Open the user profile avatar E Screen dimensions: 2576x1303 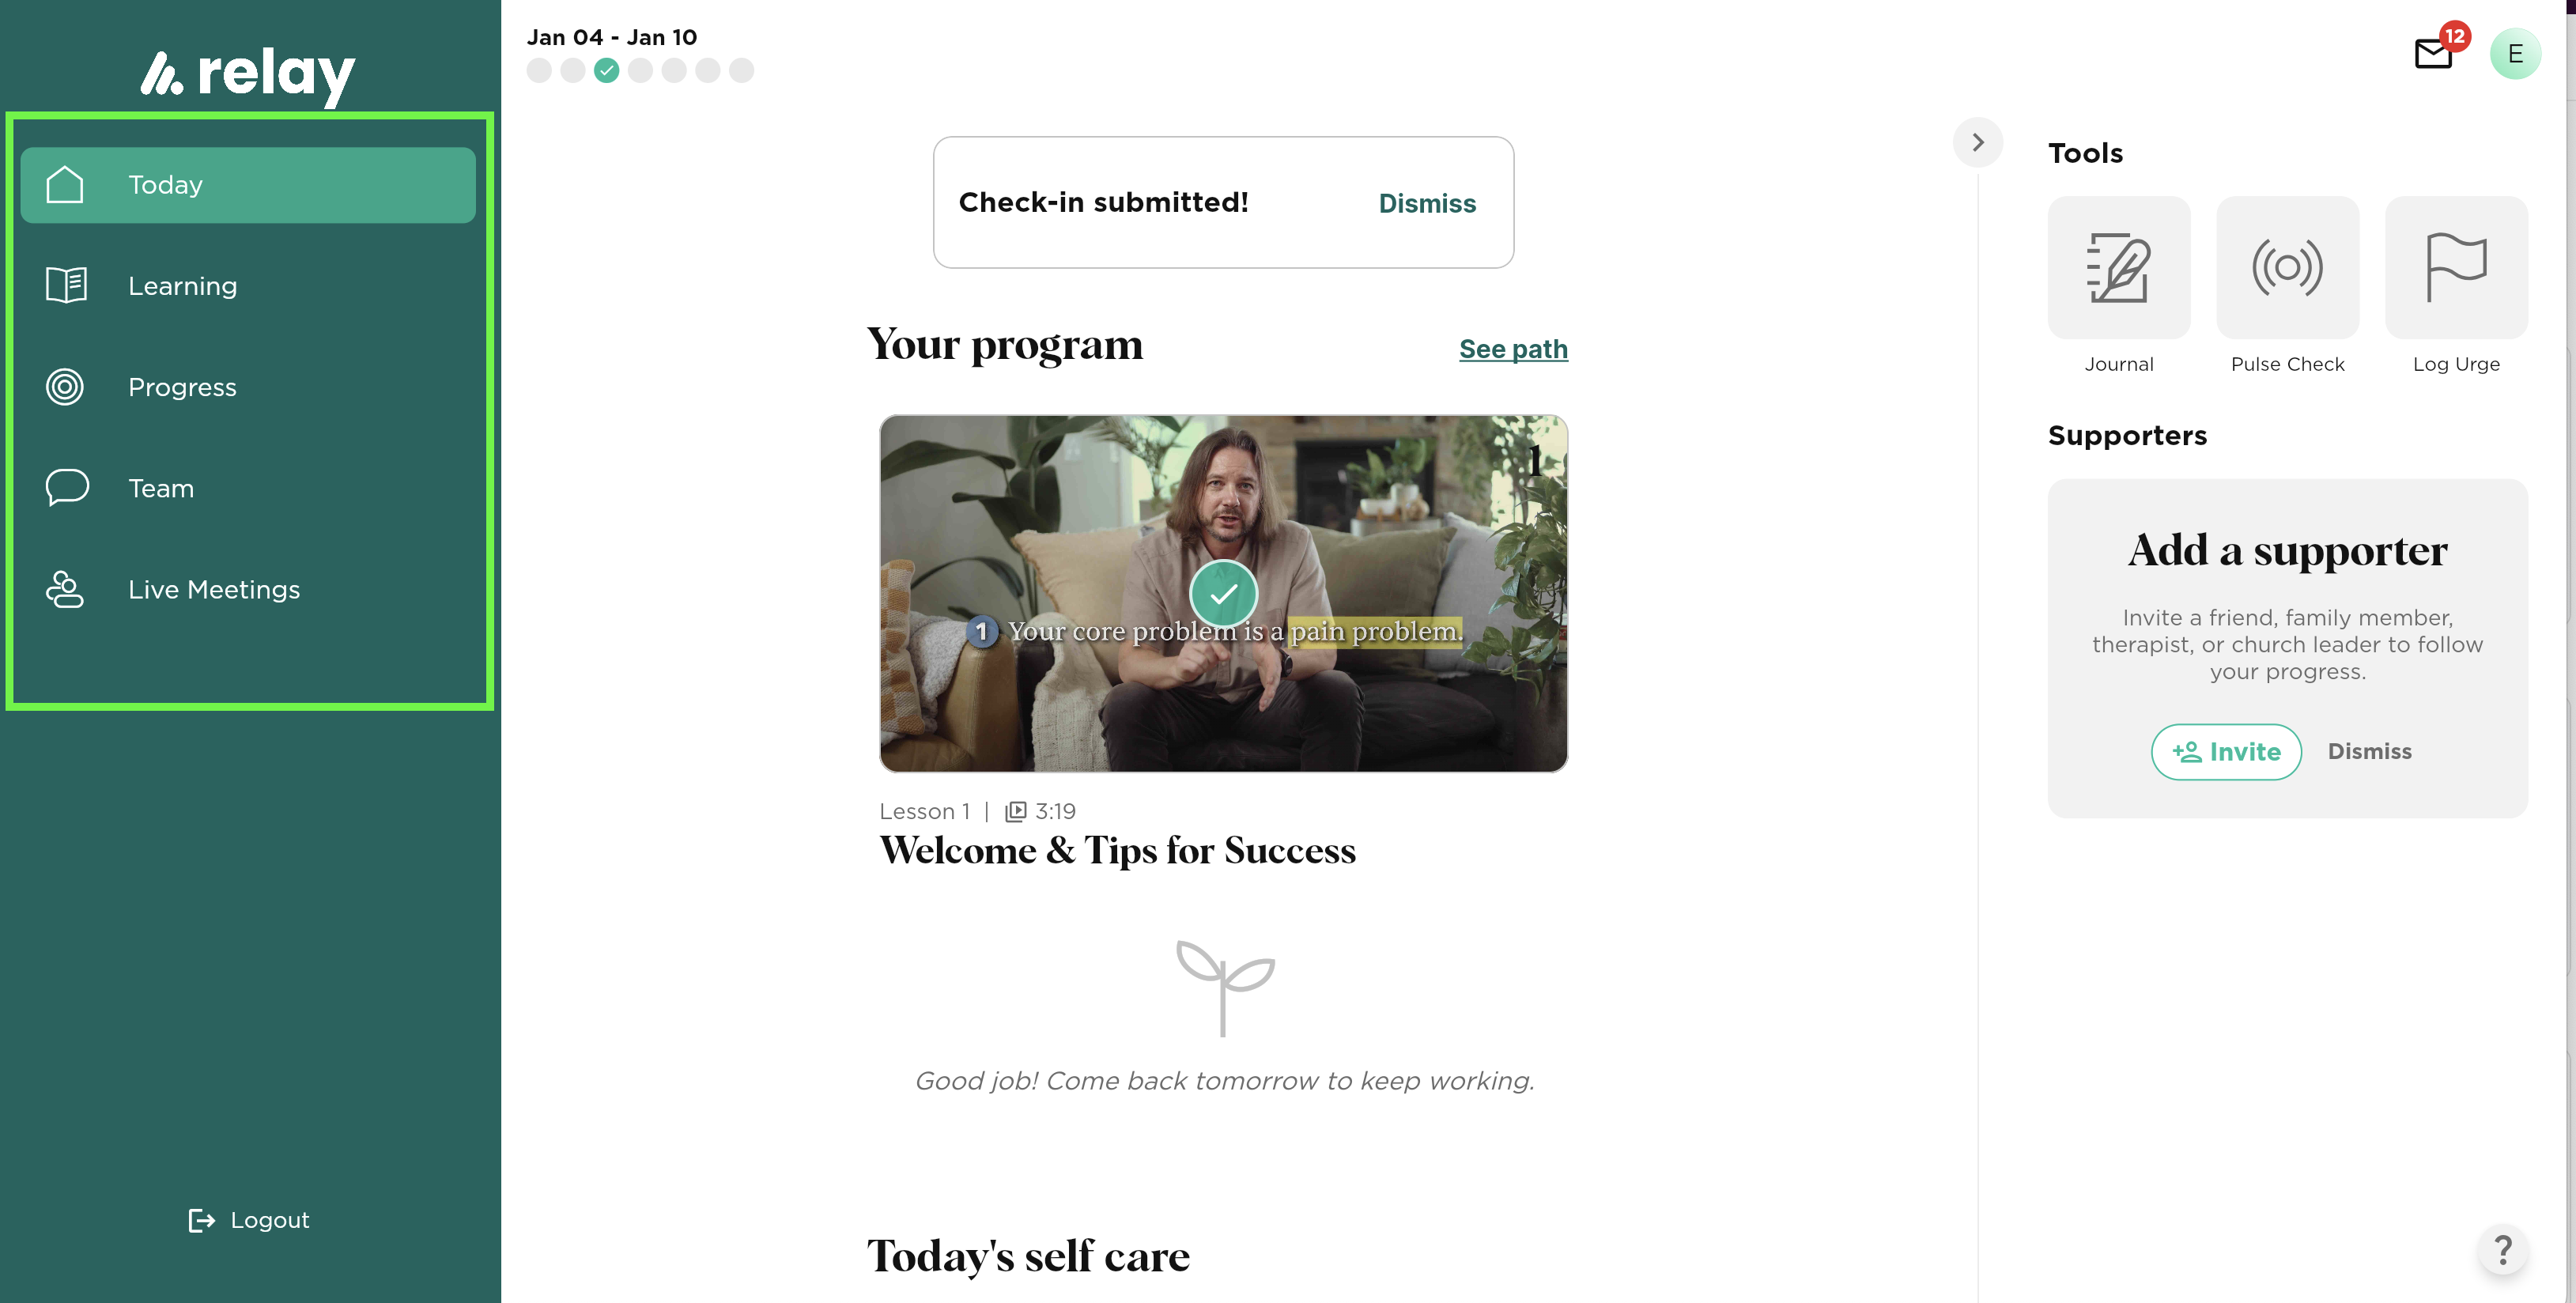point(2514,54)
